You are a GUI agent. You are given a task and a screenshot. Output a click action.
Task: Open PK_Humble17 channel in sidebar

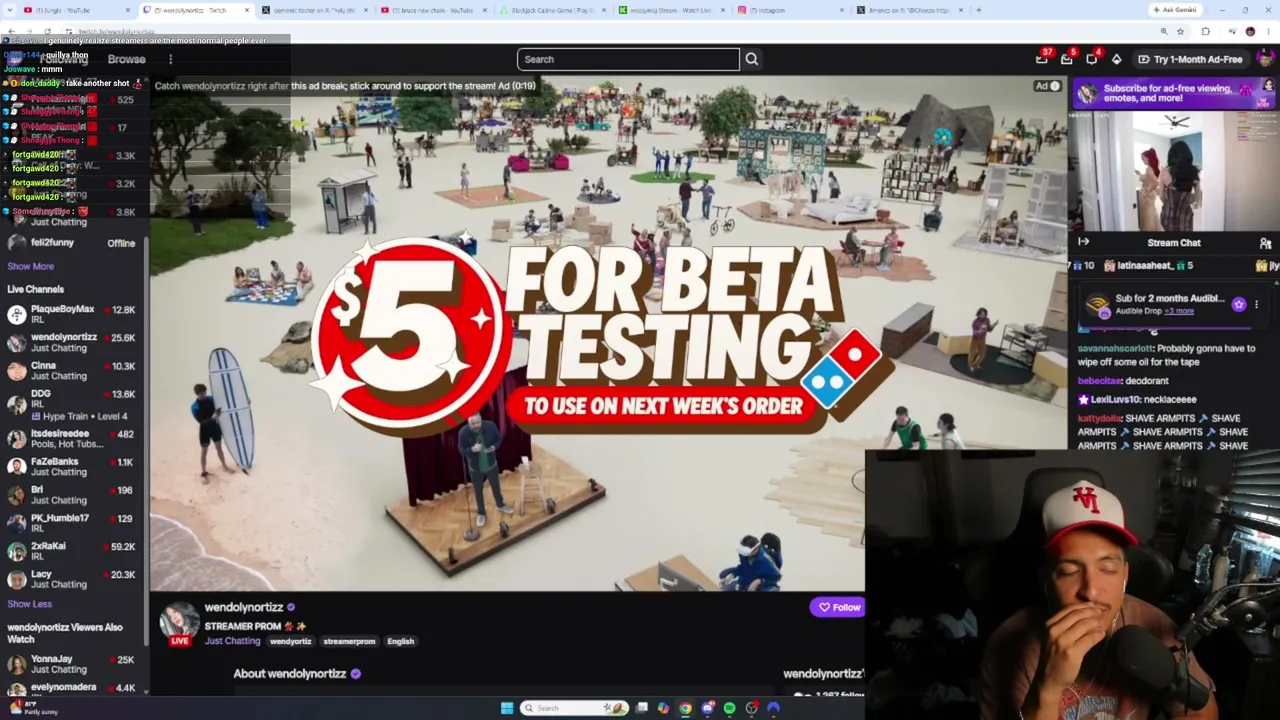click(74, 523)
